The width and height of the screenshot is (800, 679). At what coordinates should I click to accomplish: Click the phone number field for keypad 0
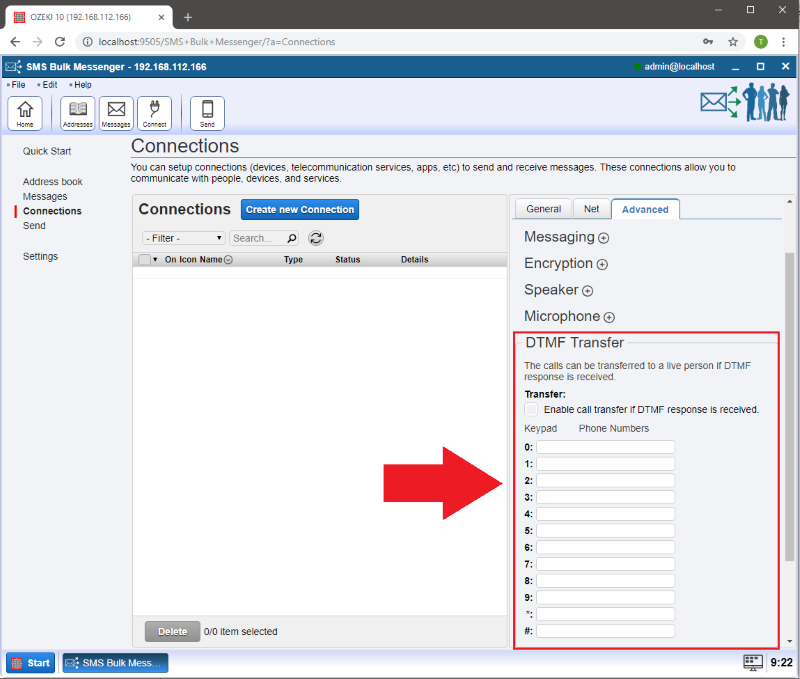tap(605, 447)
